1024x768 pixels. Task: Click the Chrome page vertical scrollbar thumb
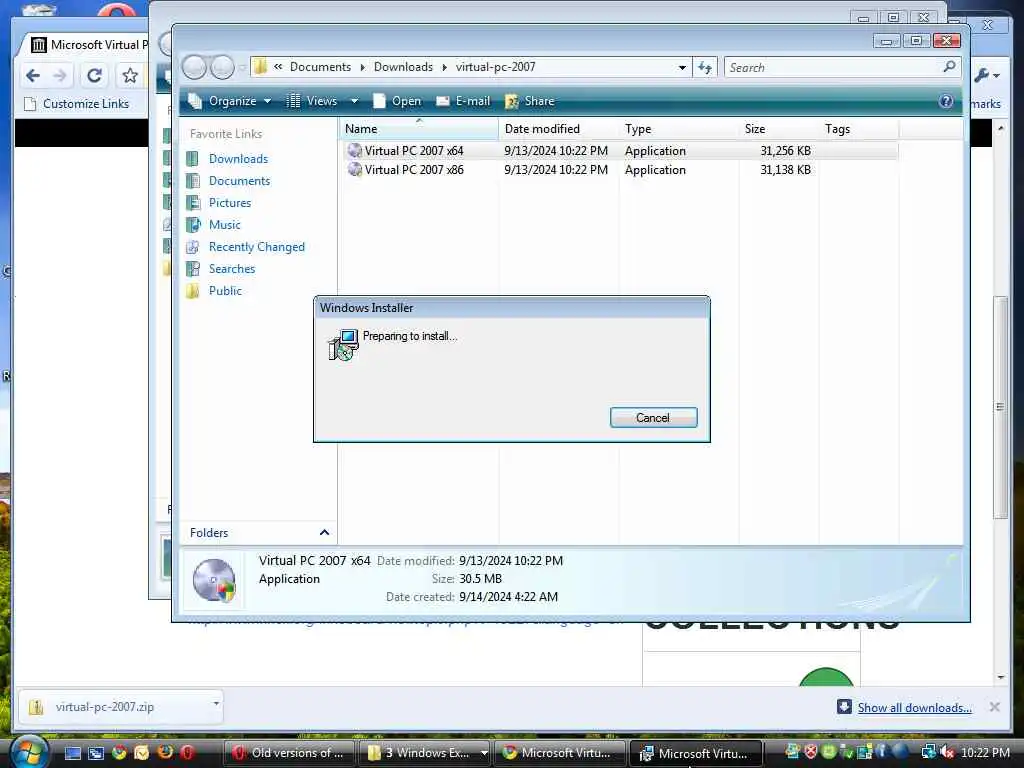1000,407
